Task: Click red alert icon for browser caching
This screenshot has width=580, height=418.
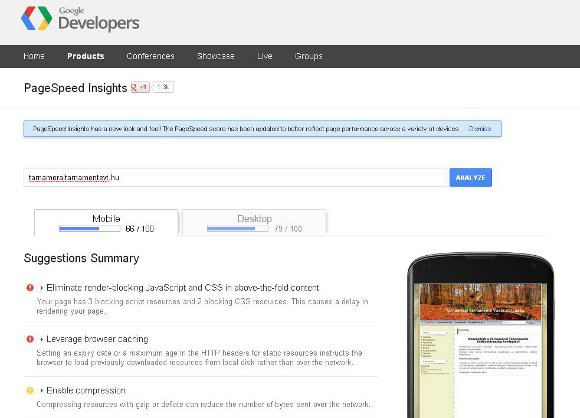Action: 30,339
